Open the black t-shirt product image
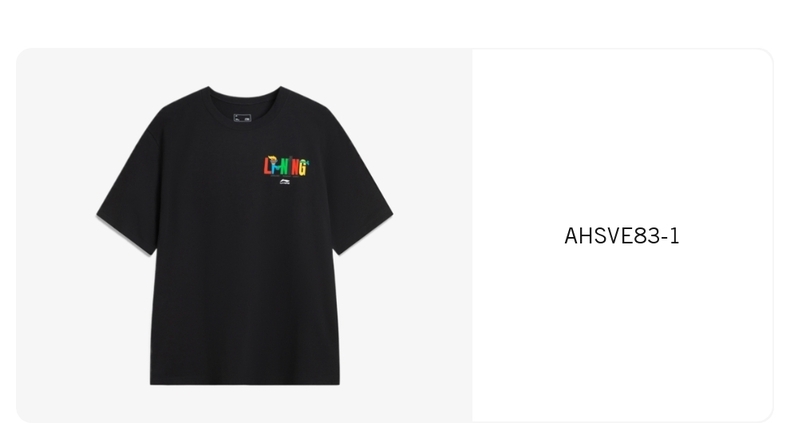This screenshot has width=790, height=423. coord(244,235)
